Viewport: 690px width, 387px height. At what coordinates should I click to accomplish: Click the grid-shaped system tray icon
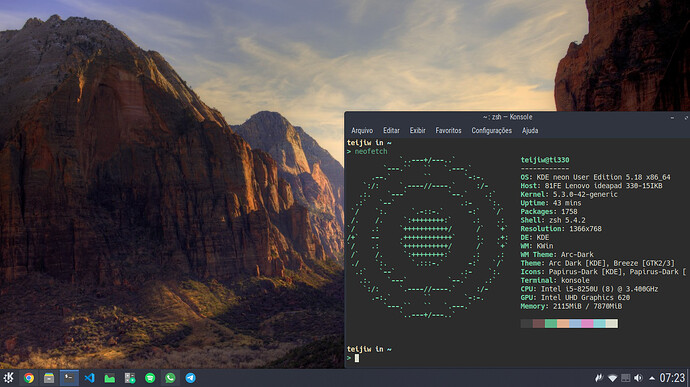pyautogui.click(x=625, y=378)
